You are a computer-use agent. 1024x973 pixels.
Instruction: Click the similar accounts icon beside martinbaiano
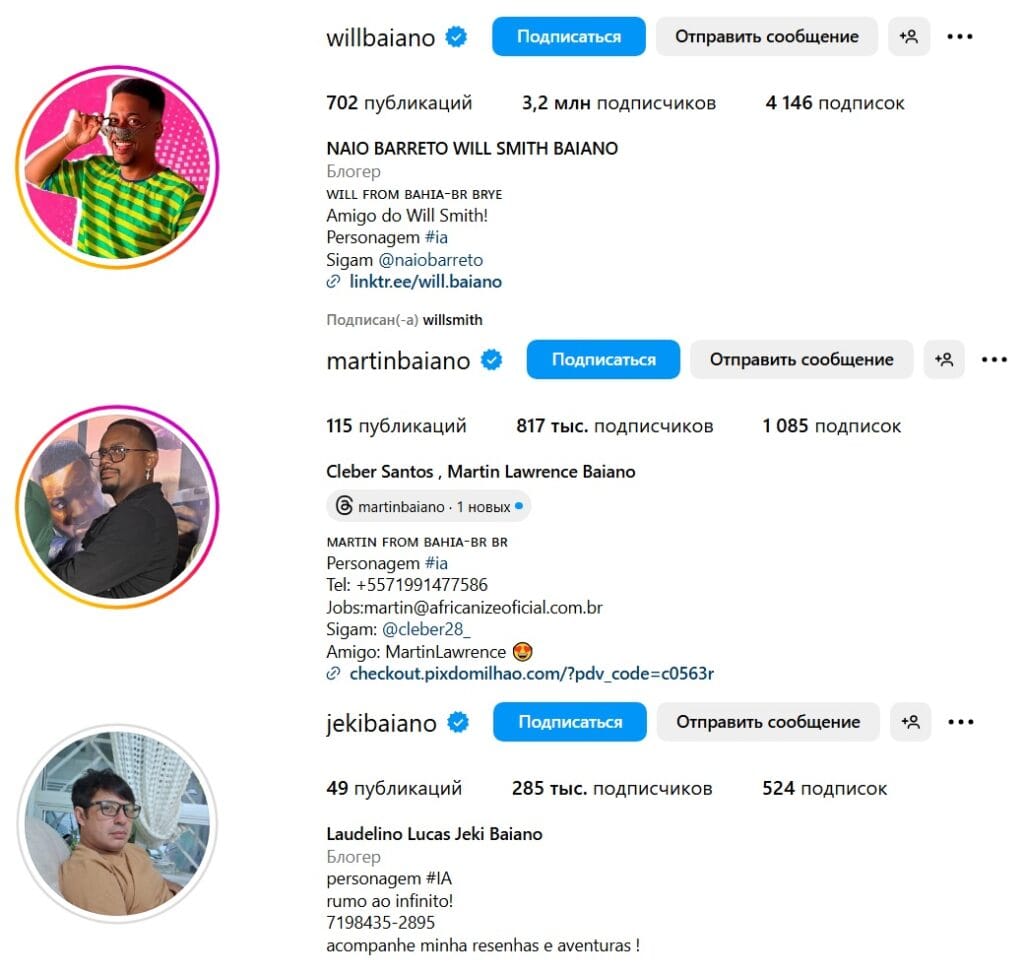coord(944,359)
